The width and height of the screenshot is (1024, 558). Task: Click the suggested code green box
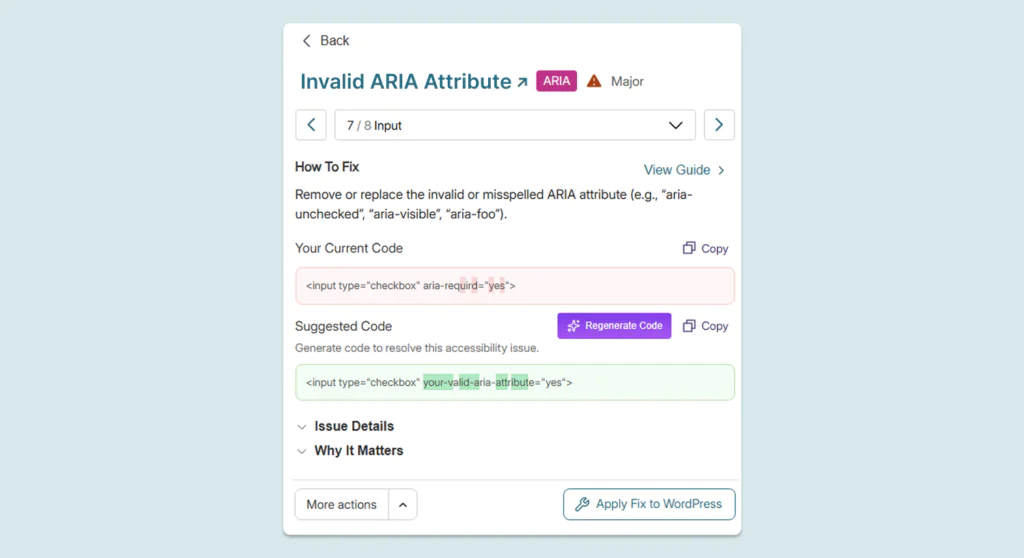(515, 382)
